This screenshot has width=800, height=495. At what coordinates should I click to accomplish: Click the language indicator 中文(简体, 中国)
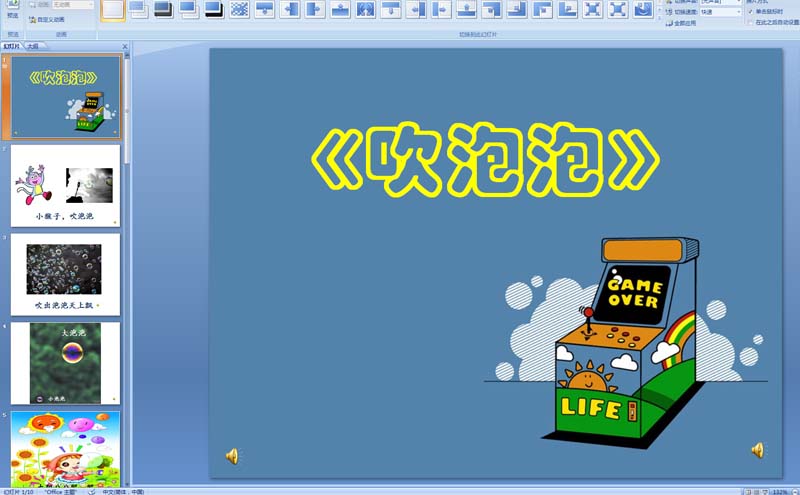click(x=123, y=492)
